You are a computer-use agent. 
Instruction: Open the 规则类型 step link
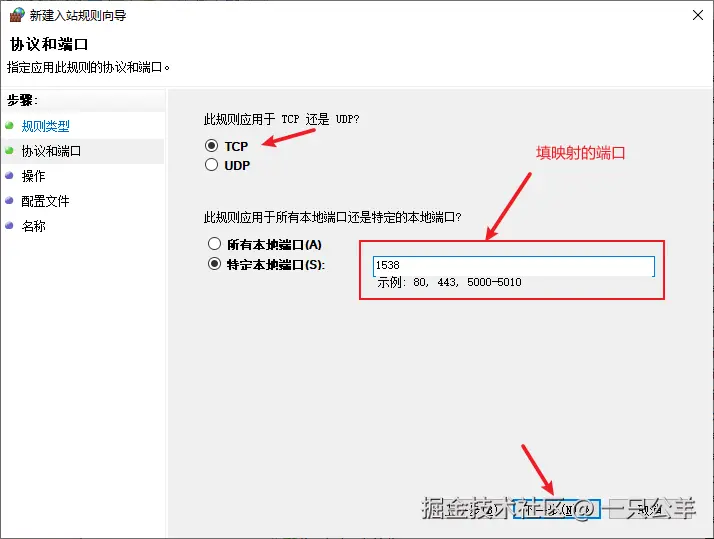[x=46, y=126]
